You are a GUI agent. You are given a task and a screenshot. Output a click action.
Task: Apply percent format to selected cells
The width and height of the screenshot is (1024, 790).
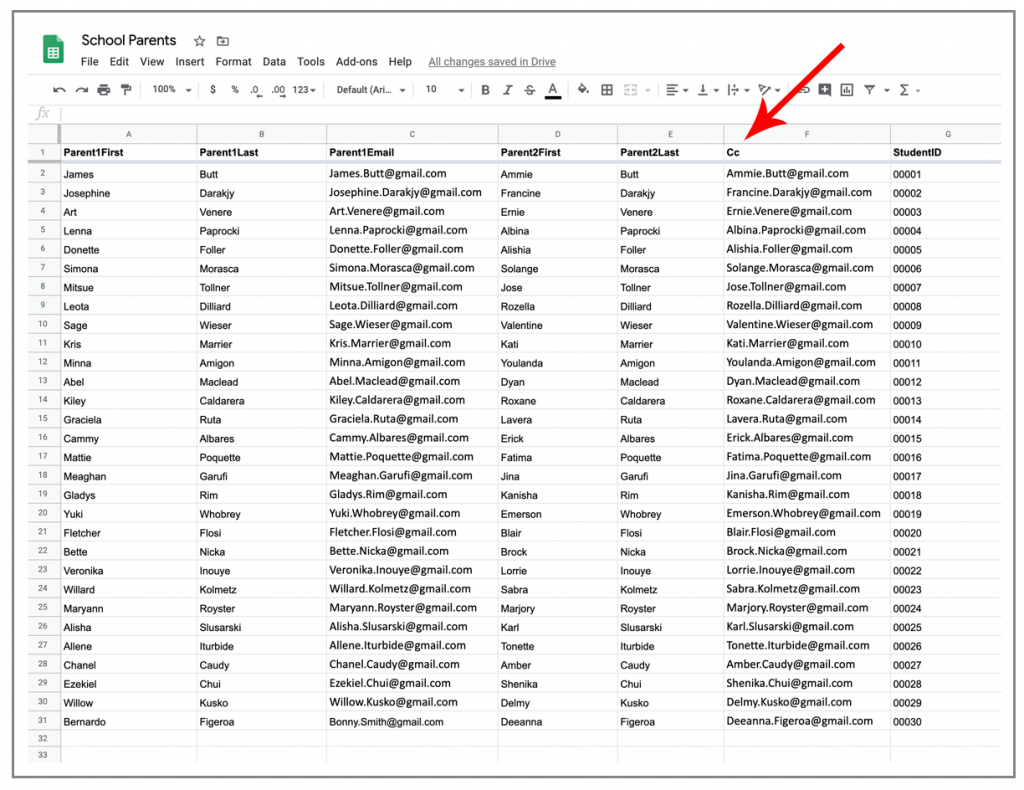pos(233,89)
